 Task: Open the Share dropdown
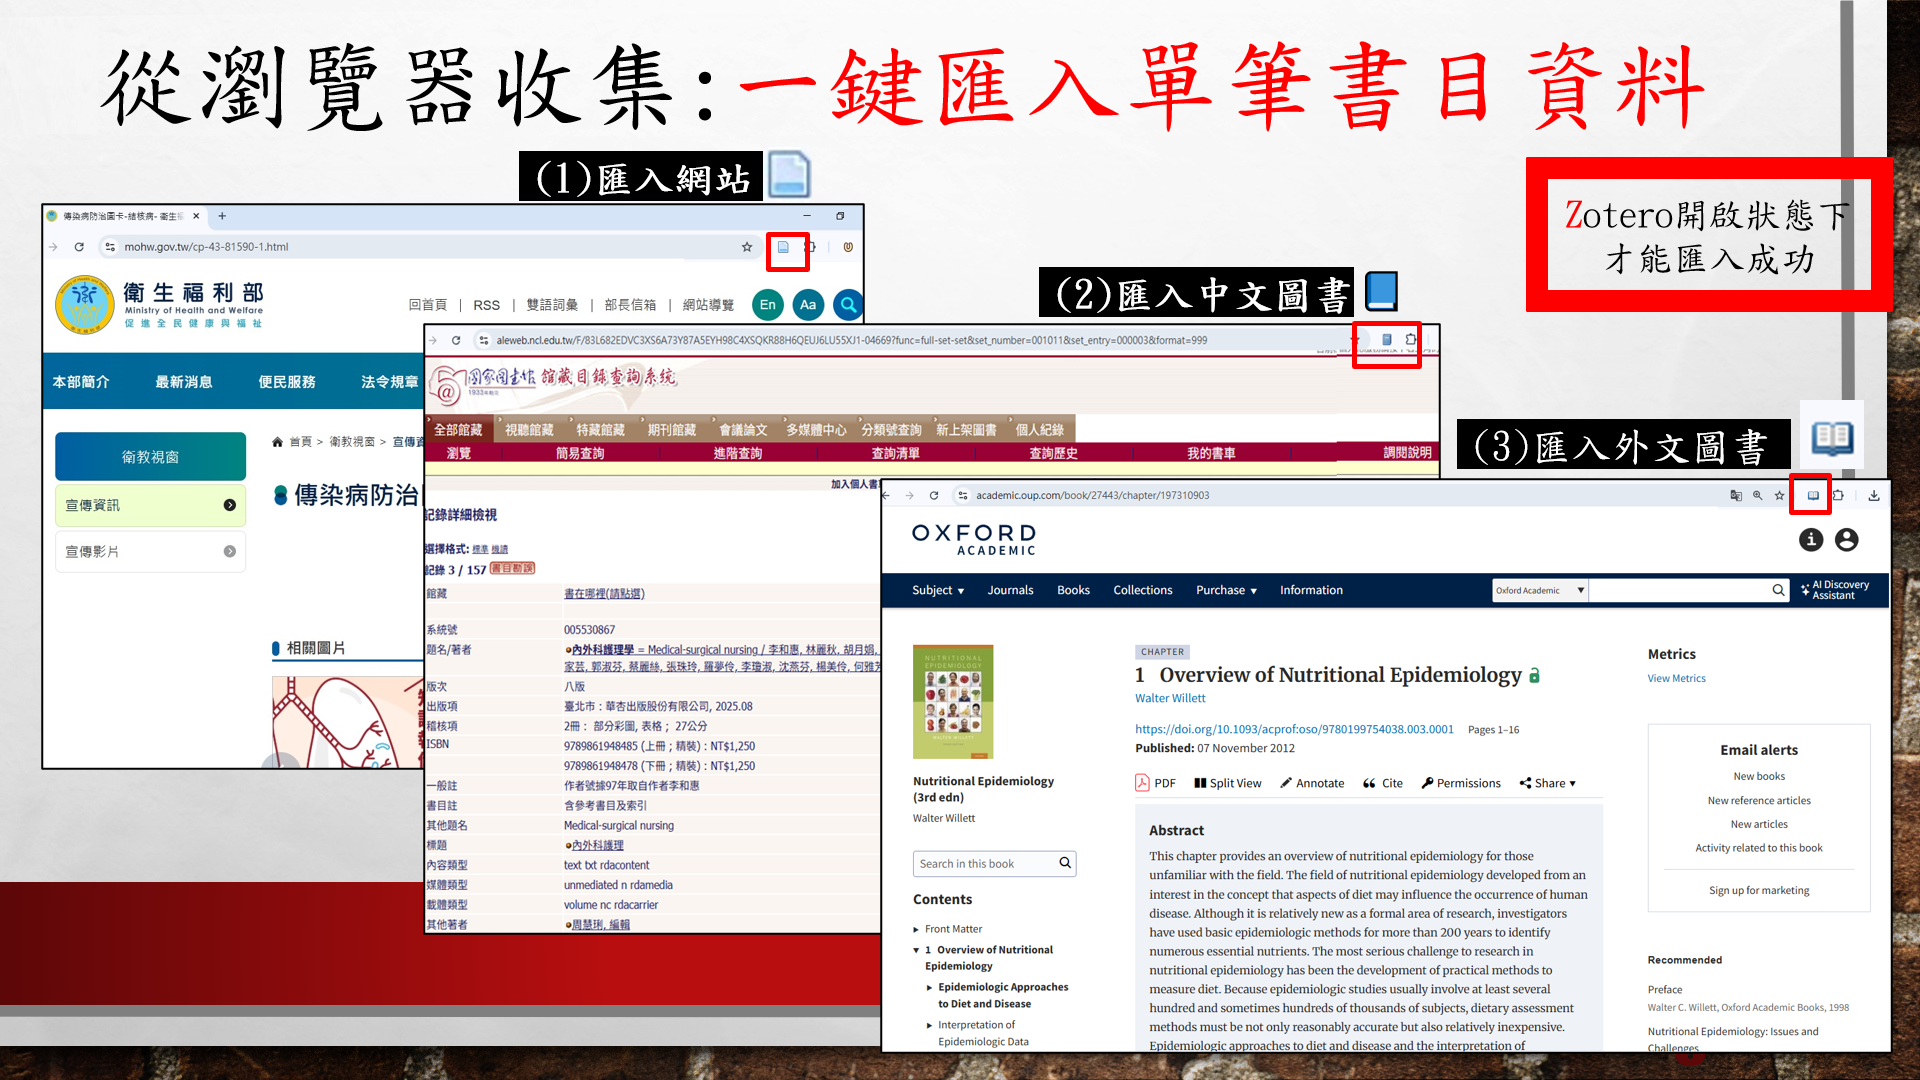pos(1548,783)
